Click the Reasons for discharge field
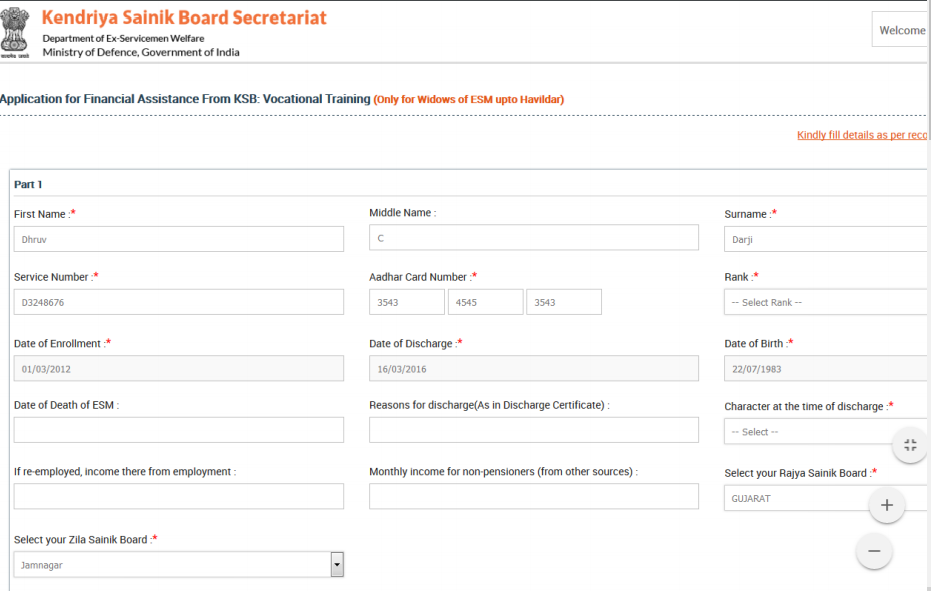 pos(533,430)
